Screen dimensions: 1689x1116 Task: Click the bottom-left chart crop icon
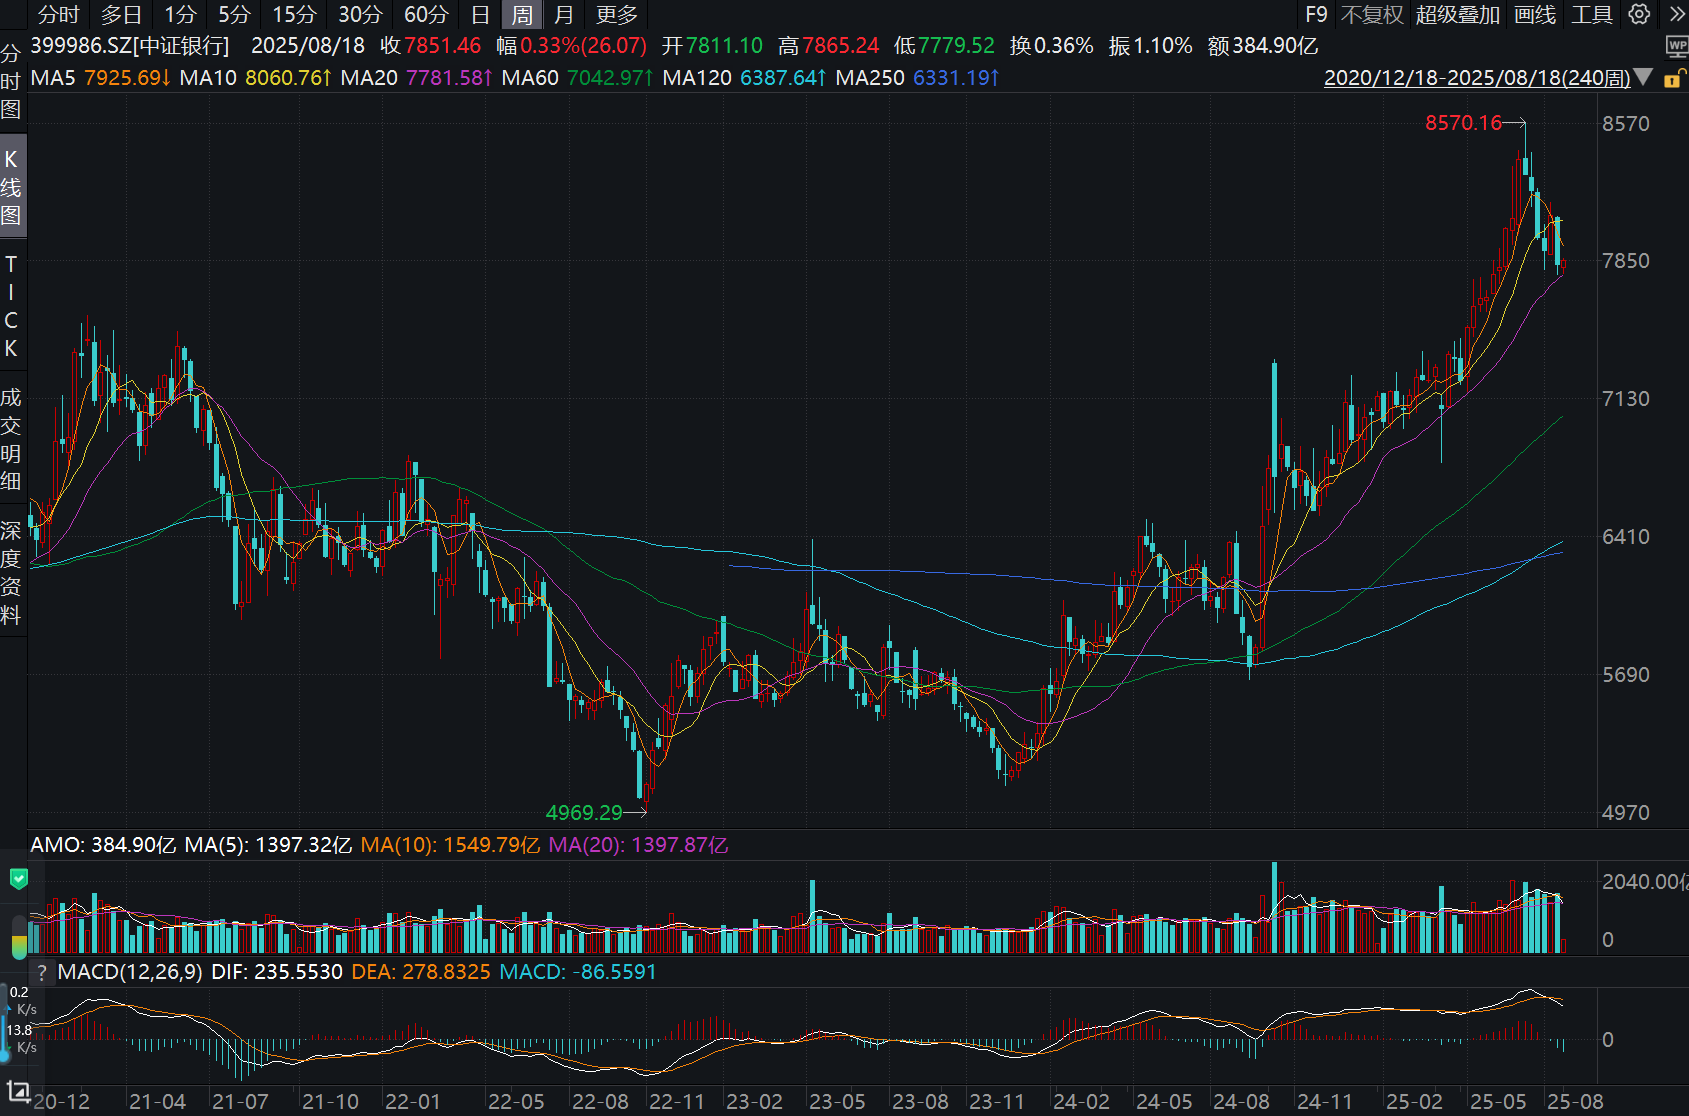click(18, 1091)
